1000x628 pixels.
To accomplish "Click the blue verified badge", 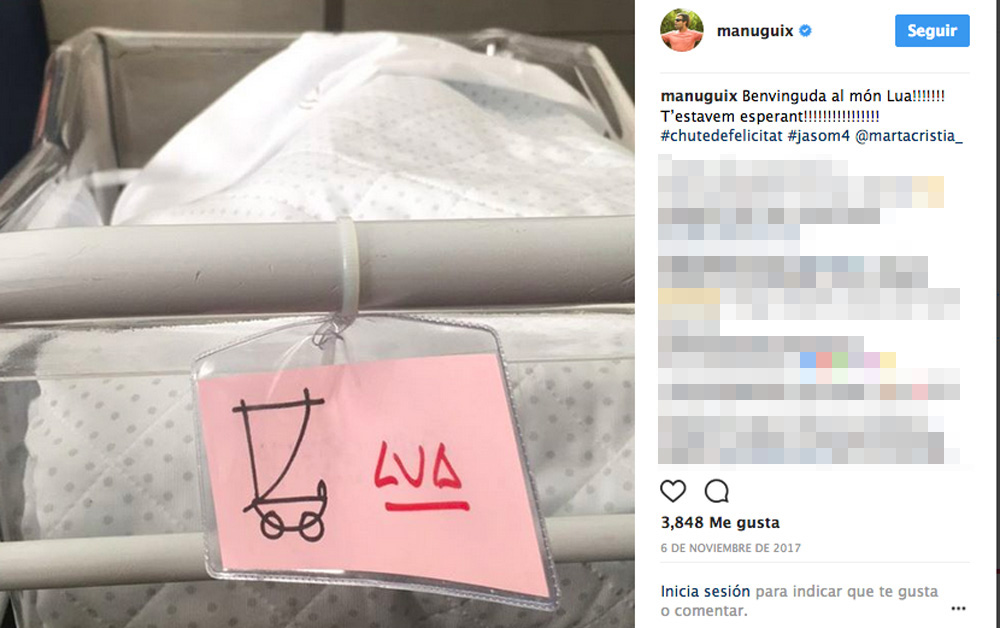I will [805, 31].
